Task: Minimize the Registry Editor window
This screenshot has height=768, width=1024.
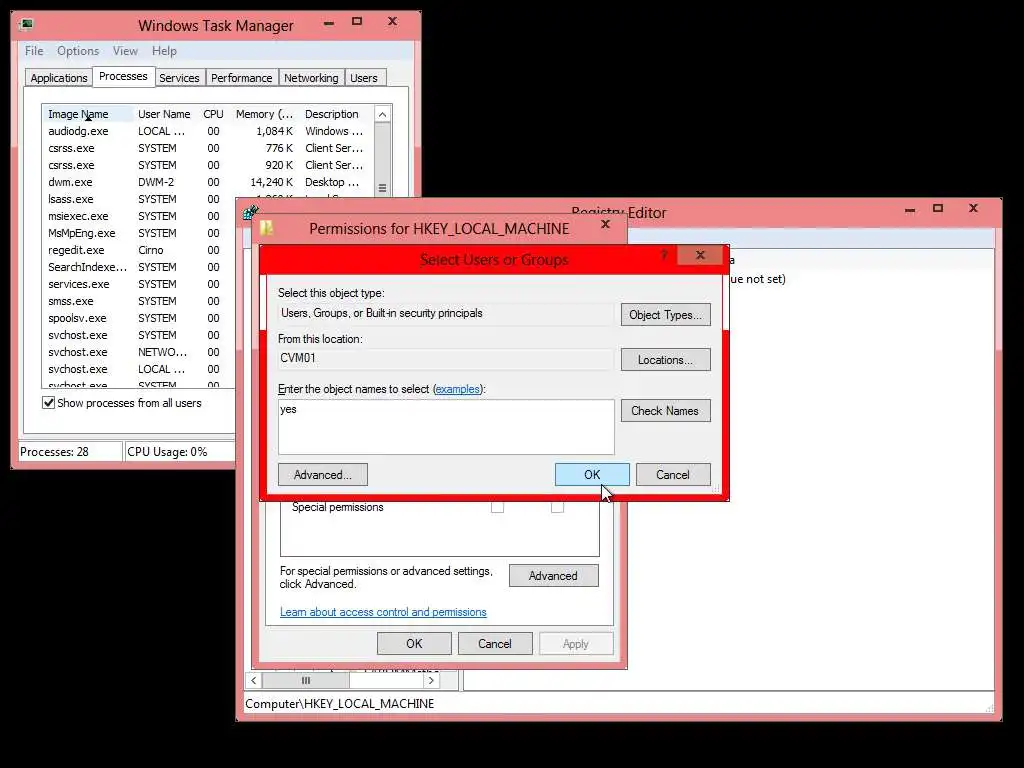Action: pyautogui.click(x=910, y=210)
